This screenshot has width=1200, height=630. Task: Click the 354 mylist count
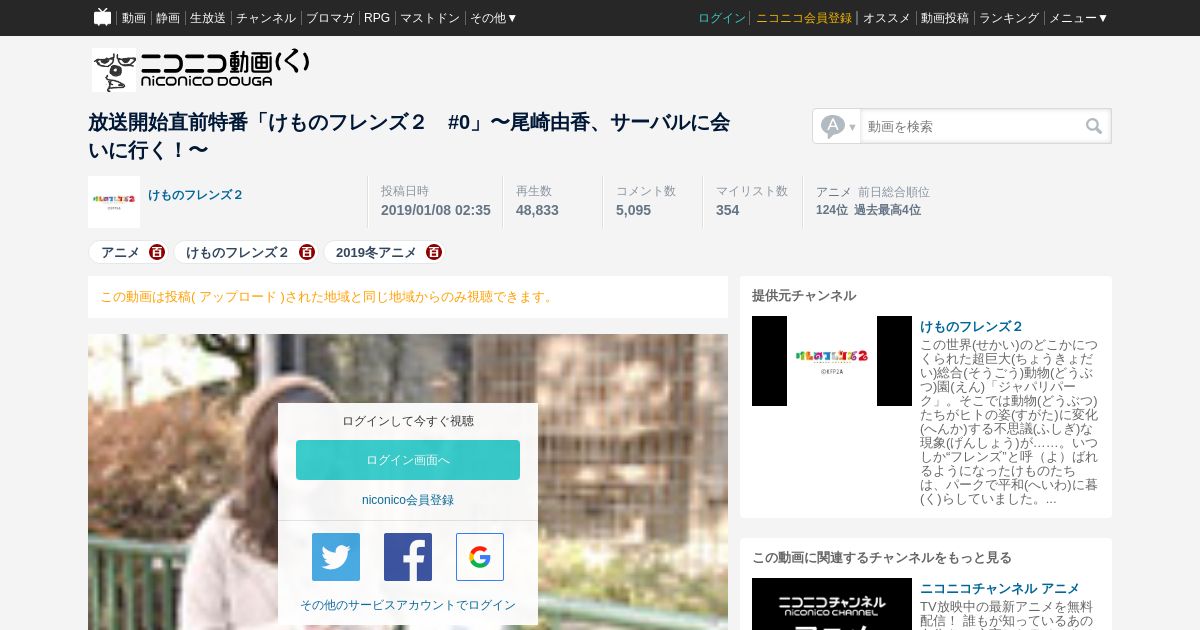tap(727, 210)
